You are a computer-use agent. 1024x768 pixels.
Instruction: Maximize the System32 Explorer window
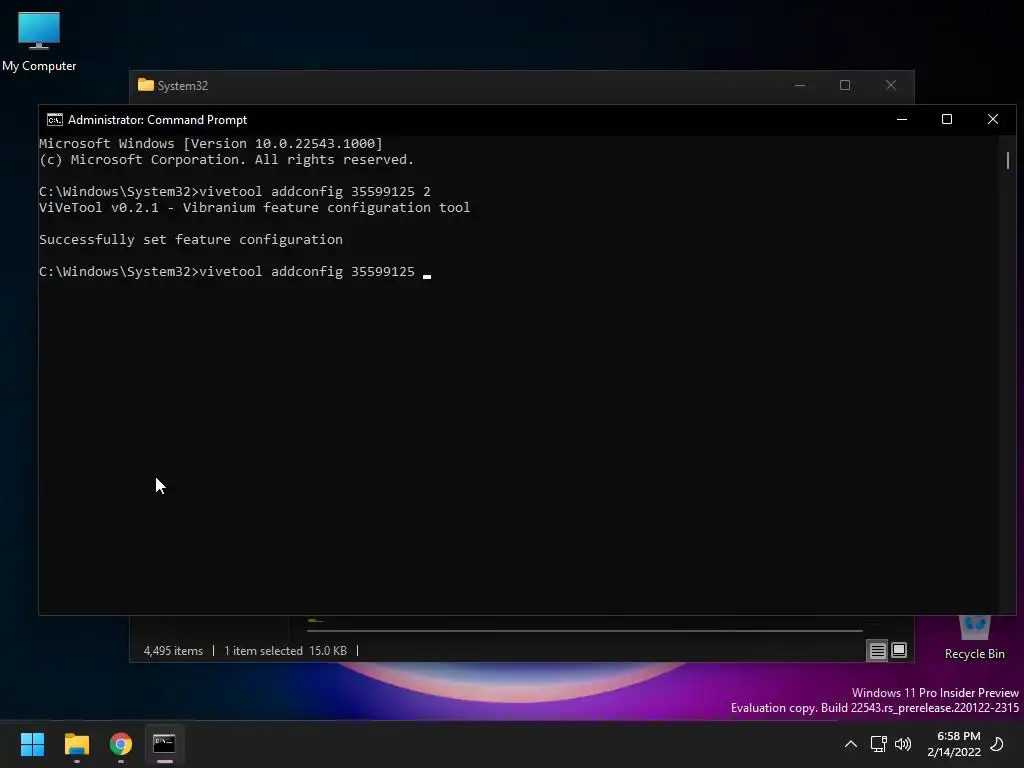pos(845,85)
